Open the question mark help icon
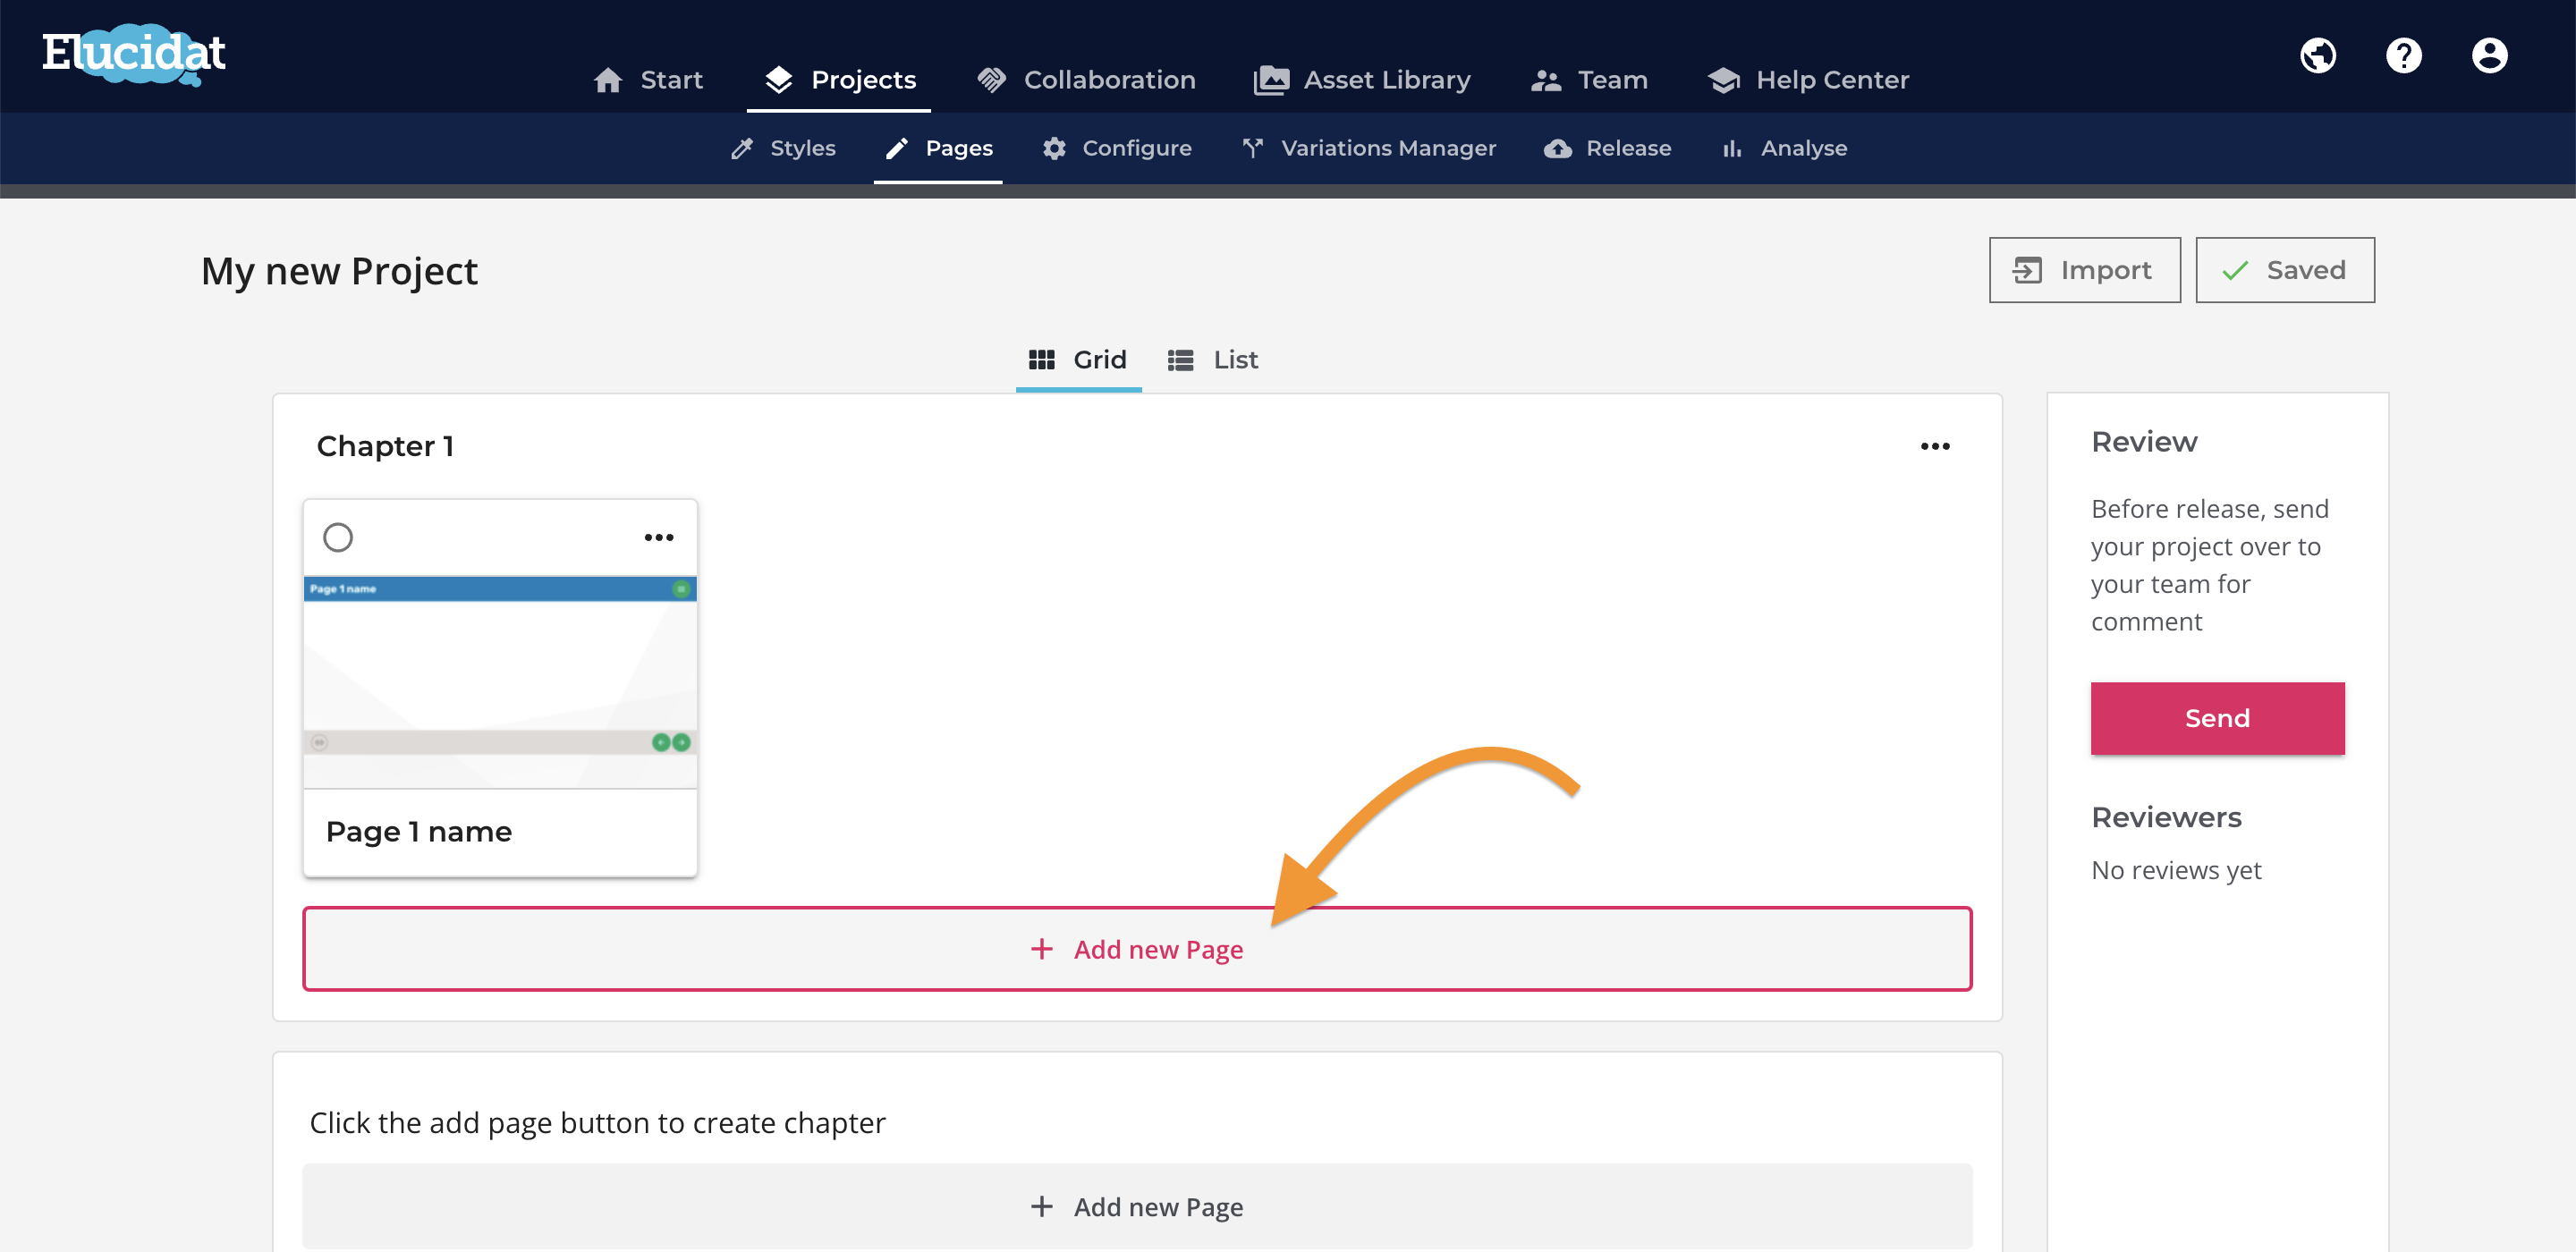2576x1252 pixels. [2403, 55]
